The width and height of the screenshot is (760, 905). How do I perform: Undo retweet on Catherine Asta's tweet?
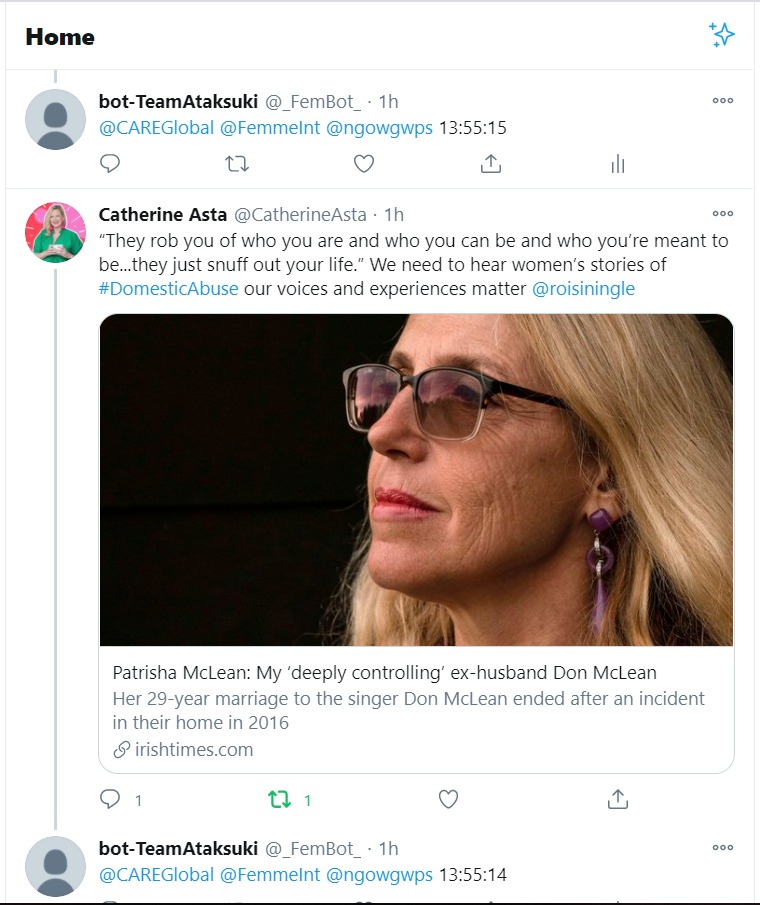(x=279, y=799)
